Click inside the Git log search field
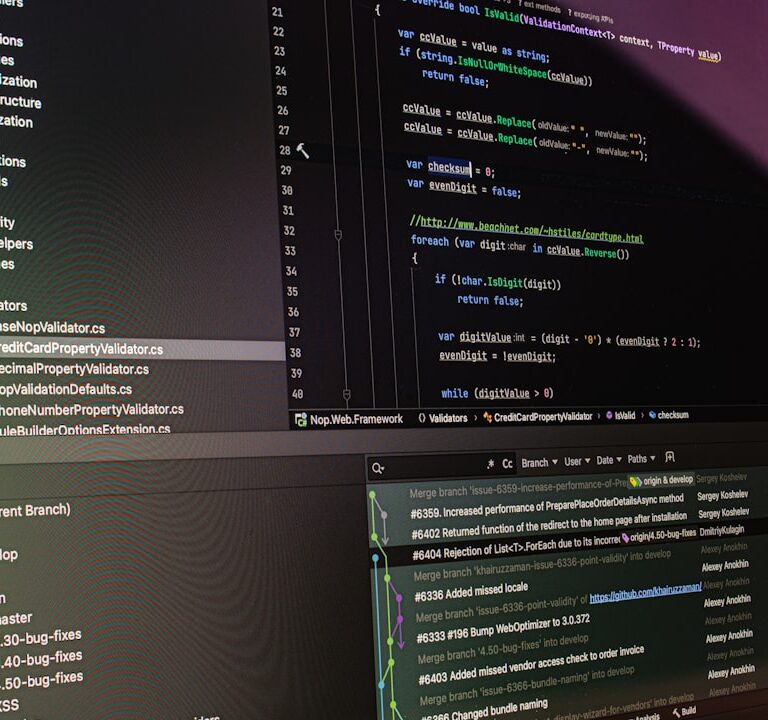 [433, 466]
